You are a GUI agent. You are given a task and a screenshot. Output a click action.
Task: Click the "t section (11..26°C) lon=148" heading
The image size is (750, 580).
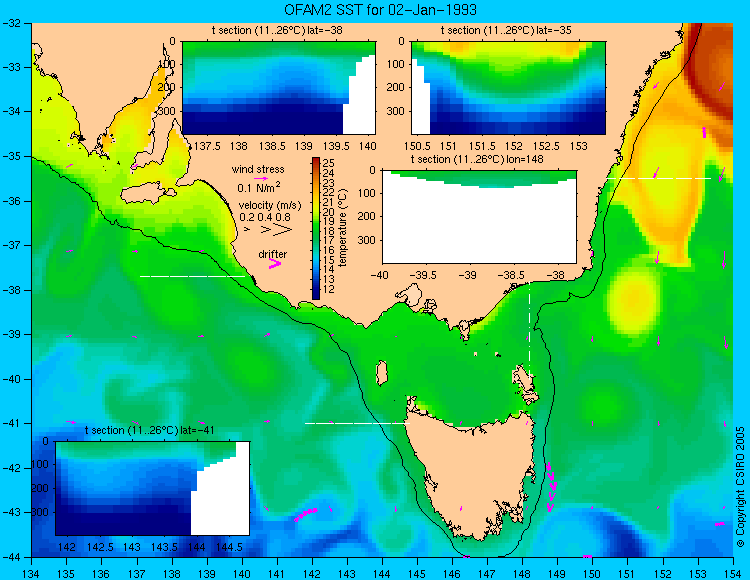(477, 159)
